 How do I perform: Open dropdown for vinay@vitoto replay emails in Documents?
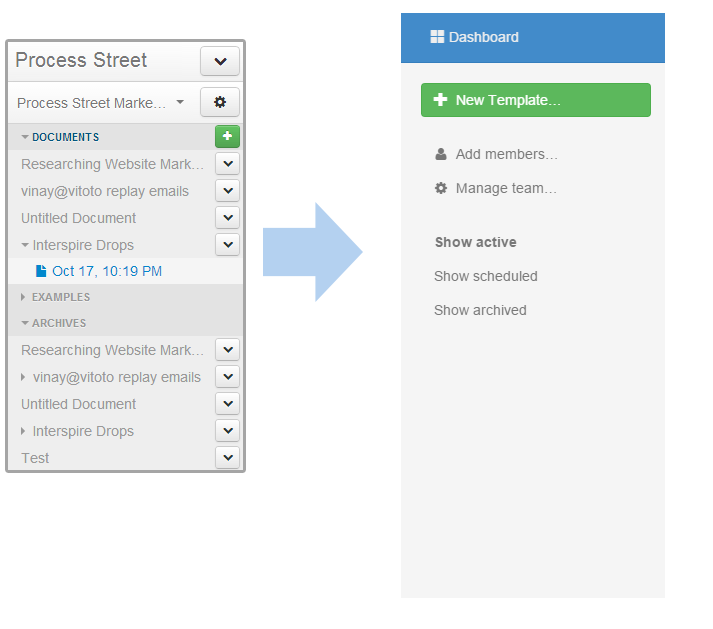point(228,191)
